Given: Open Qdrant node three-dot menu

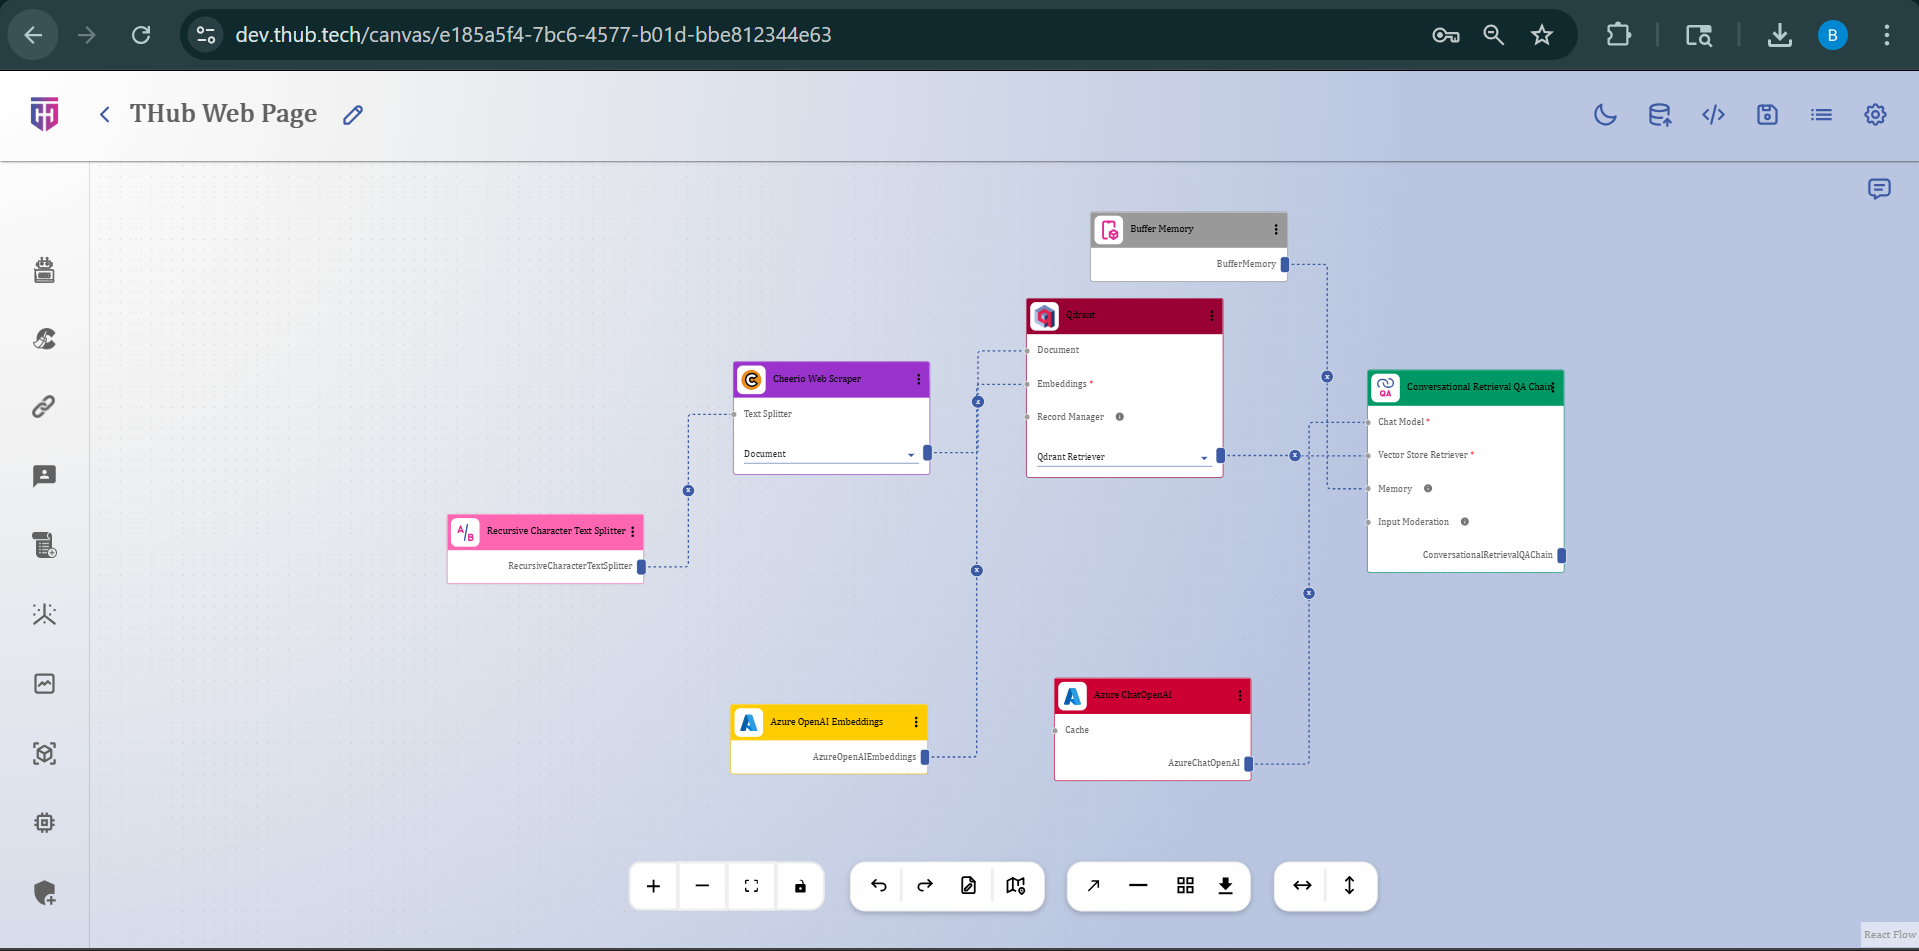Looking at the screenshot, I should (x=1212, y=316).
